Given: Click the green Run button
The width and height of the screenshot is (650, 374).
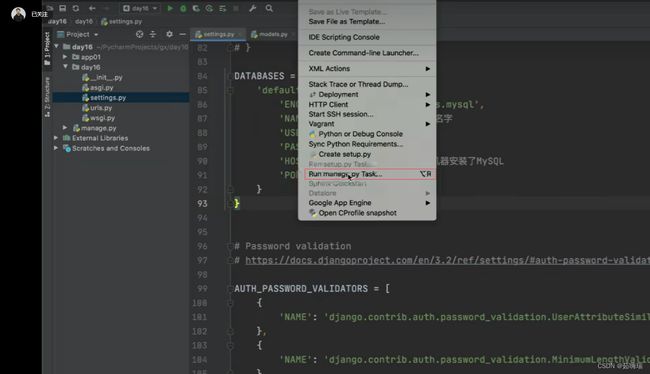Looking at the screenshot, I should tap(170, 8).
